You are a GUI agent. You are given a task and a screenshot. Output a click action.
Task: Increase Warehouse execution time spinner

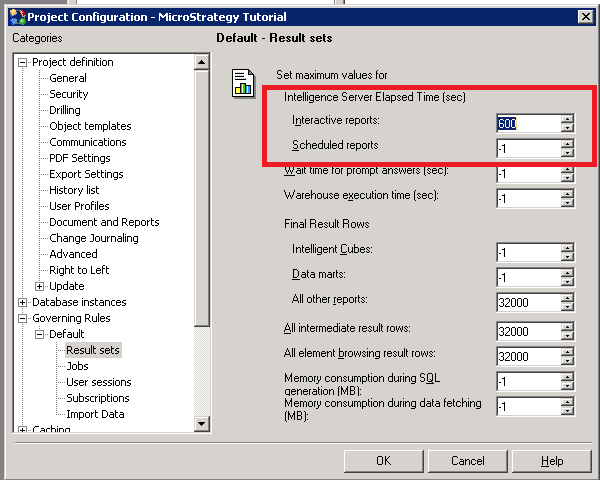pos(567,194)
